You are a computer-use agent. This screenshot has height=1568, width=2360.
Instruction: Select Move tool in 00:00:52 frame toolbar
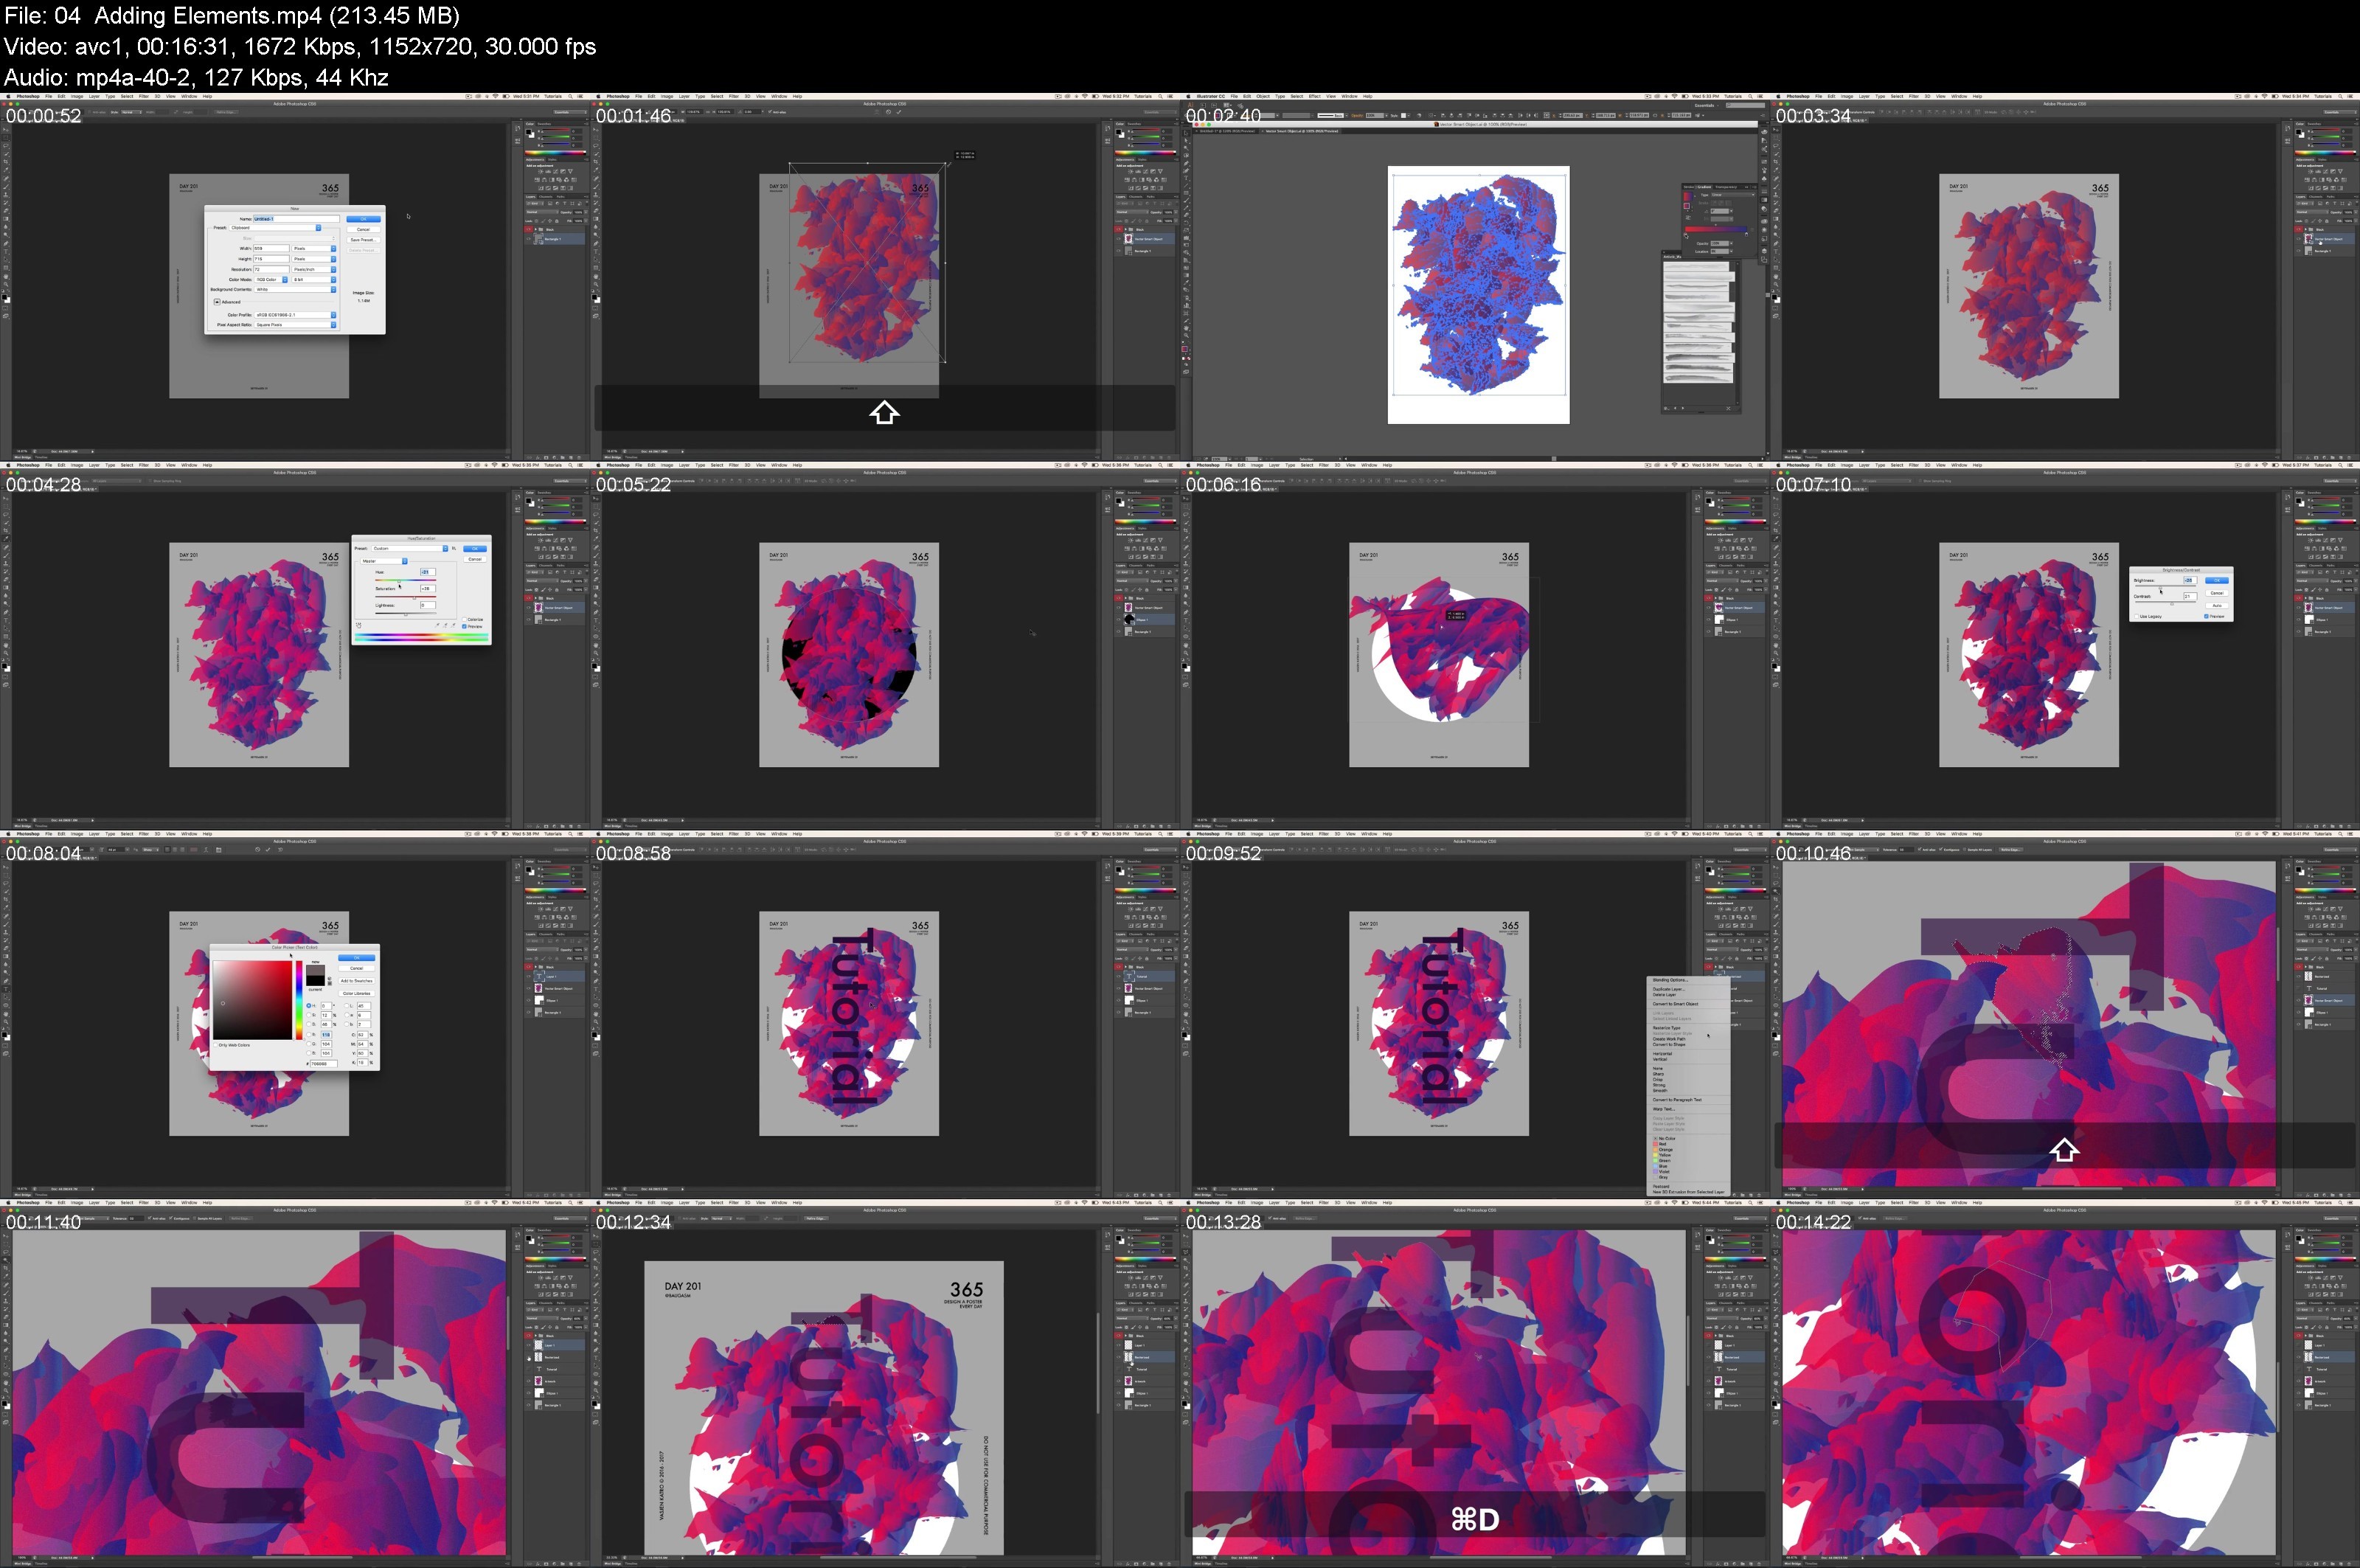coord(6,130)
